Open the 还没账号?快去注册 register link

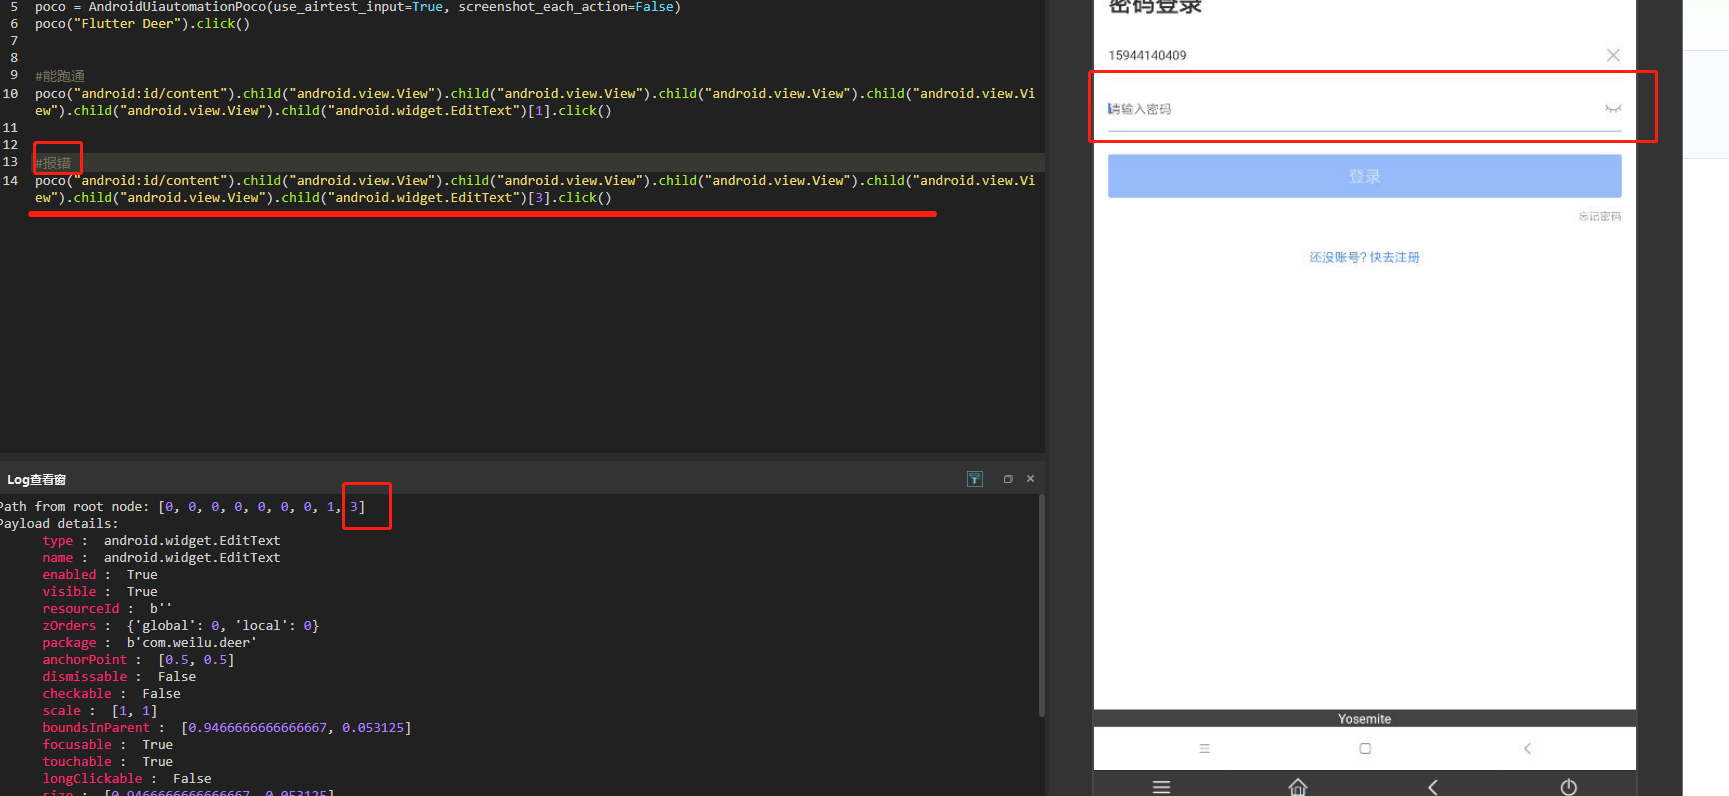pyautogui.click(x=1364, y=257)
